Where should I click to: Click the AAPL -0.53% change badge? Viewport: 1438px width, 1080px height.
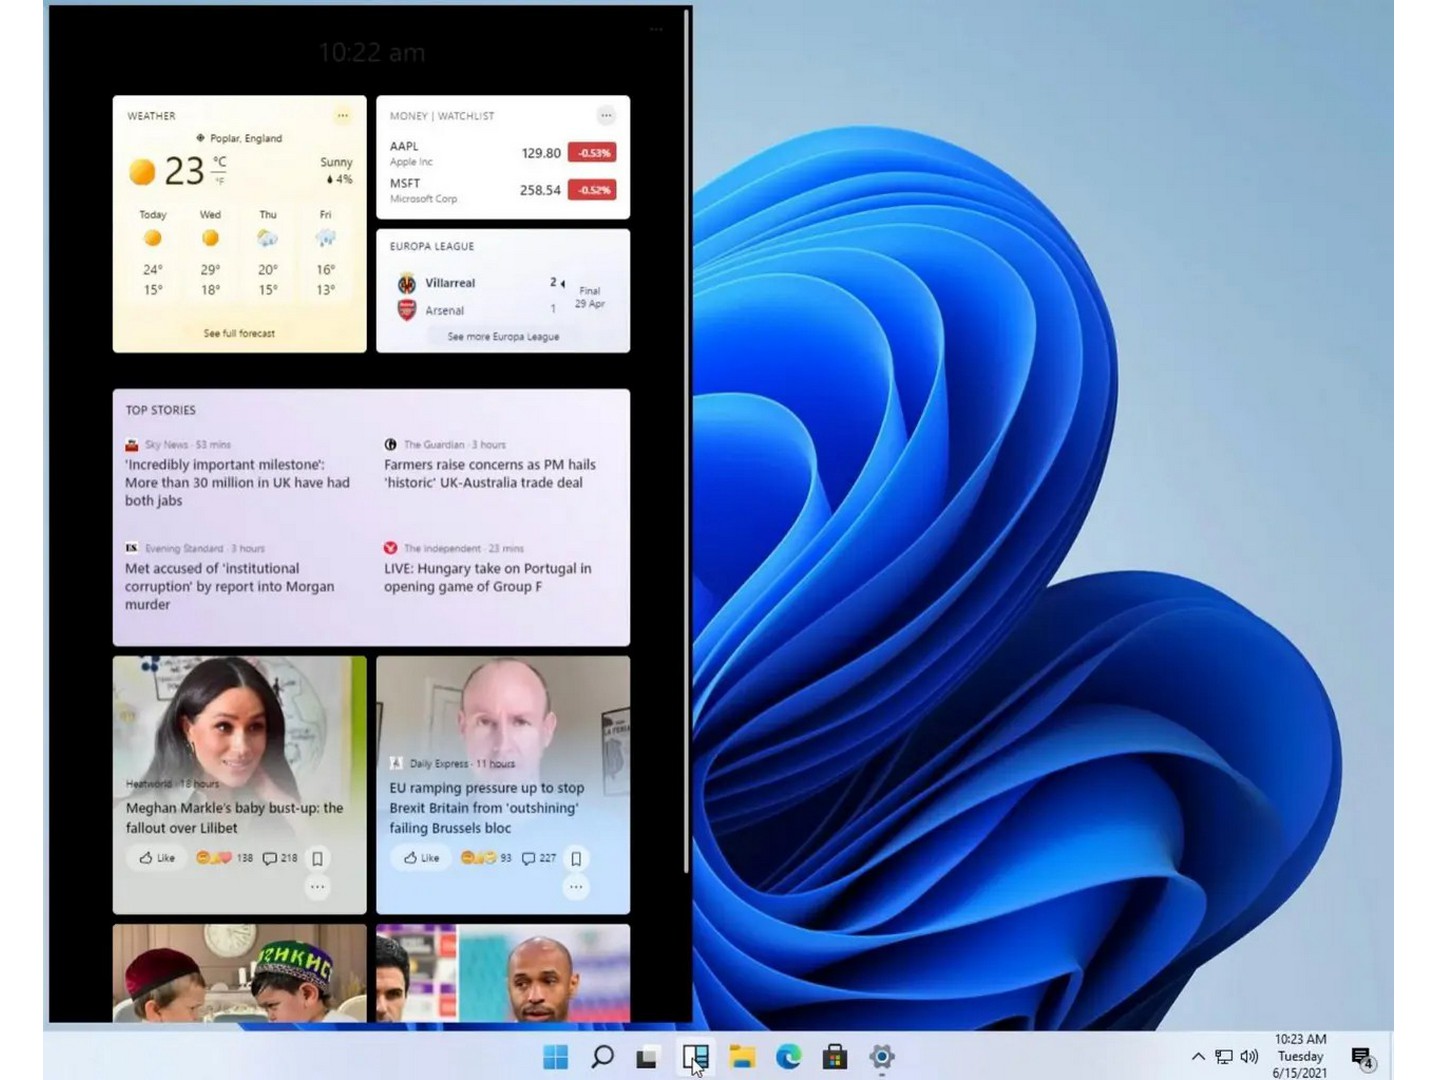point(592,153)
